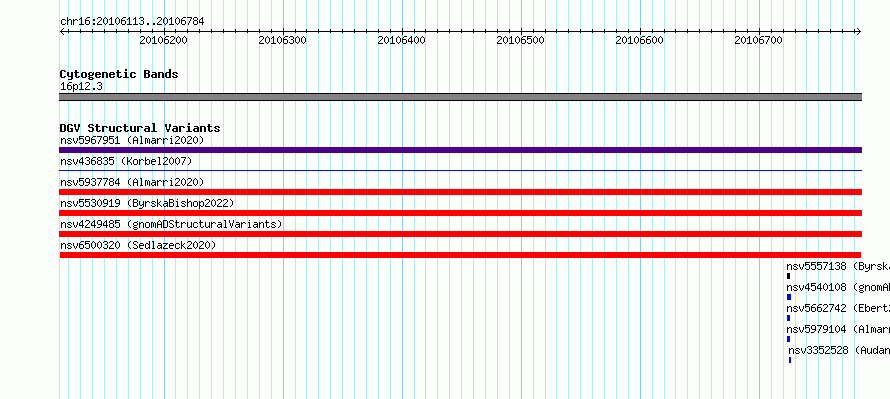Select the gray 16p12.3 cytogenetic band bar
890x399 pixels.
click(460, 97)
